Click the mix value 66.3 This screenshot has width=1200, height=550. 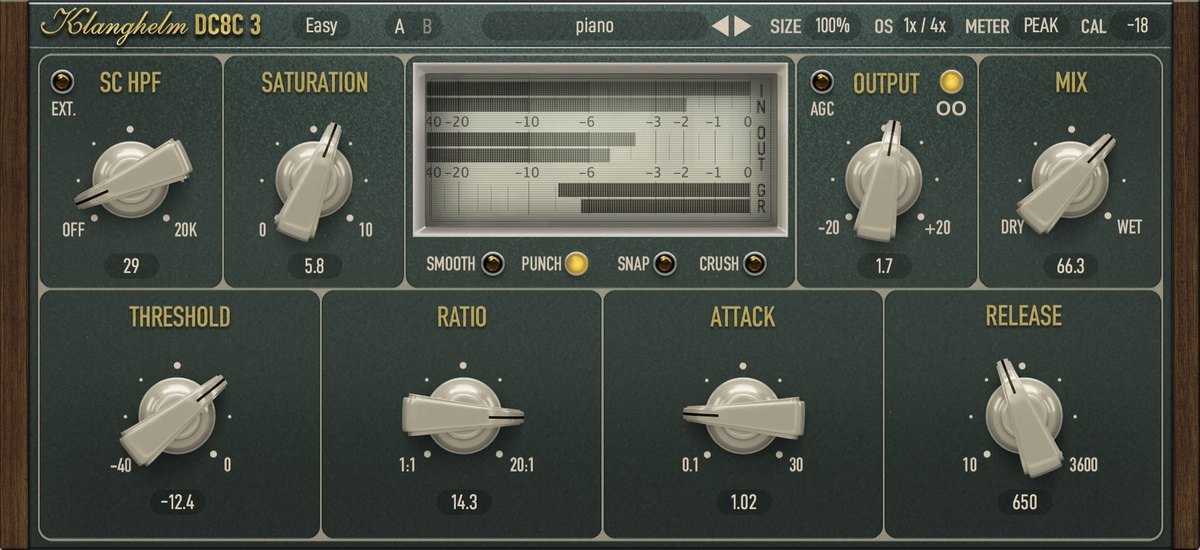tap(1070, 267)
